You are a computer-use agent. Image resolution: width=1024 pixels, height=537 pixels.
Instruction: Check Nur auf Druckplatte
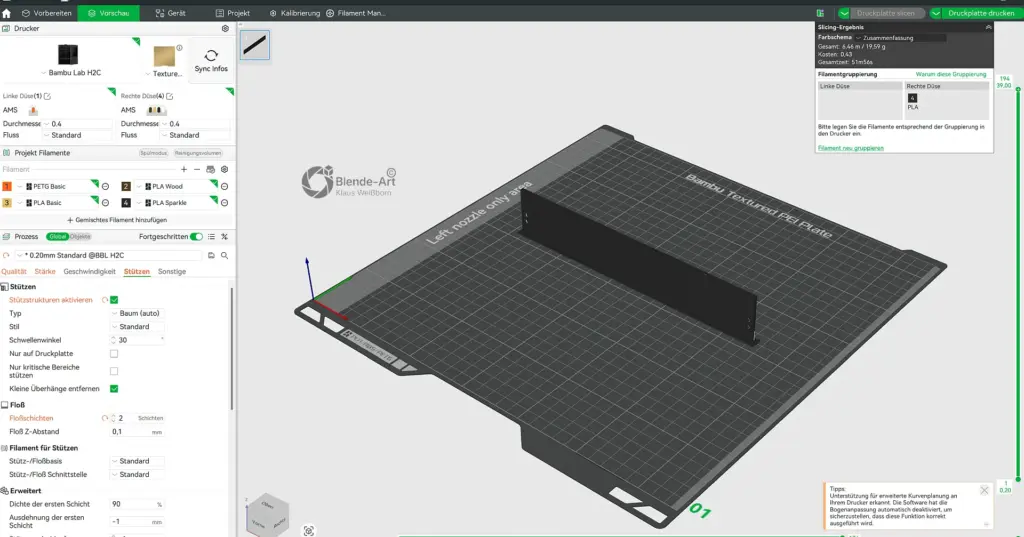[114, 353]
